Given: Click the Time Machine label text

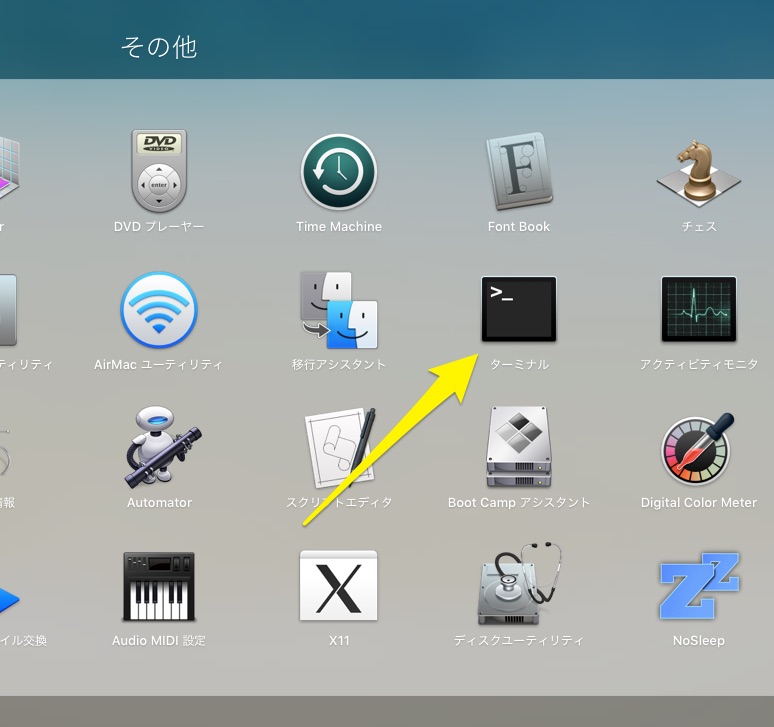Looking at the screenshot, I should (x=339, y=227).
